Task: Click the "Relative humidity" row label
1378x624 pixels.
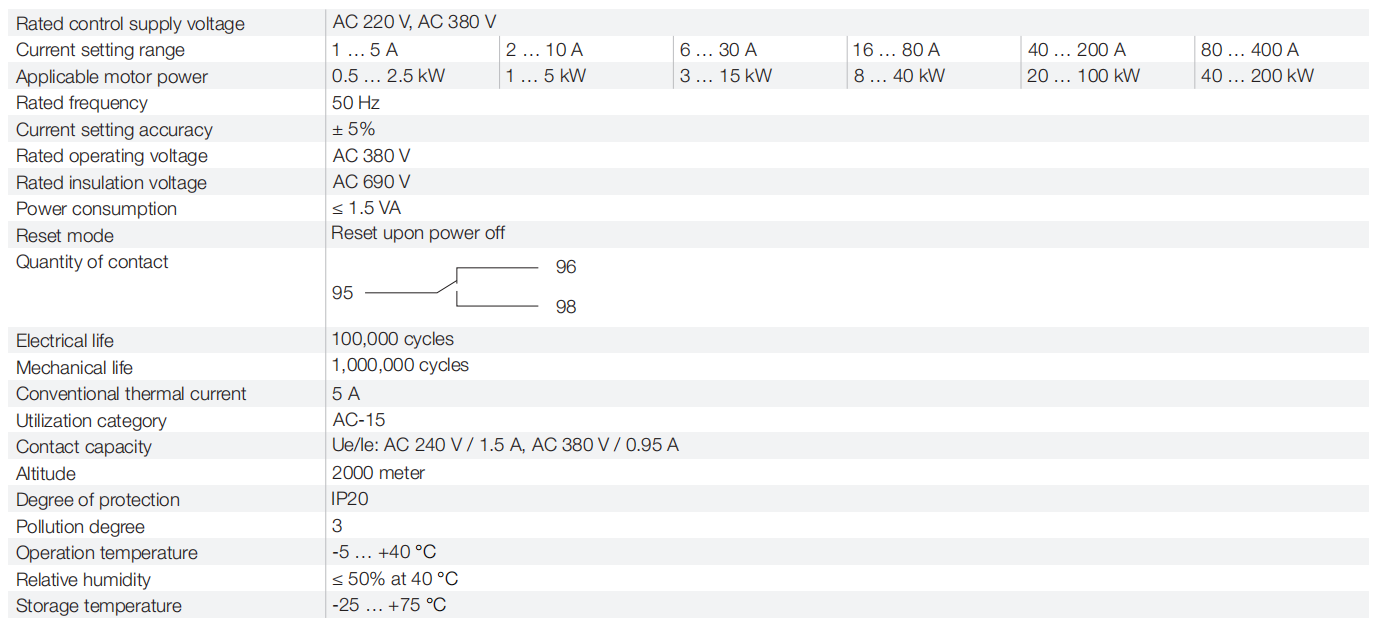Action: pyautogui.click(x=83, y=580)
